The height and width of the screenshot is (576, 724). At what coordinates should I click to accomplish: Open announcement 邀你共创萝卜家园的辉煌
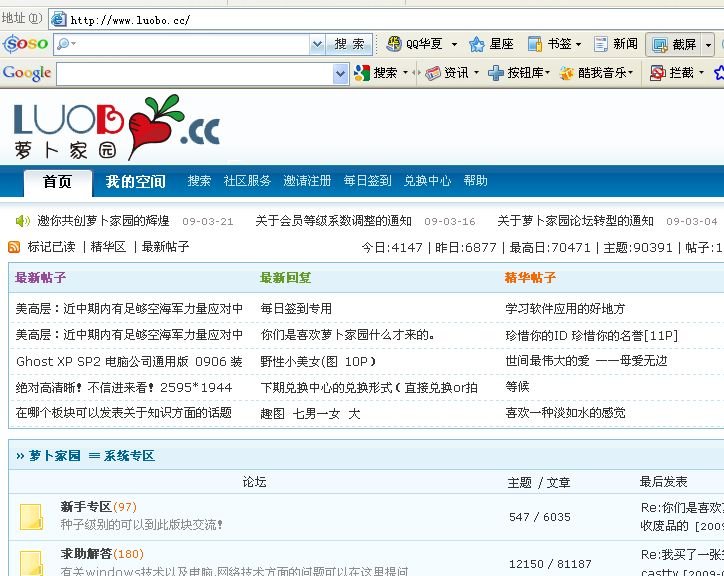click(x=103, y=221)
